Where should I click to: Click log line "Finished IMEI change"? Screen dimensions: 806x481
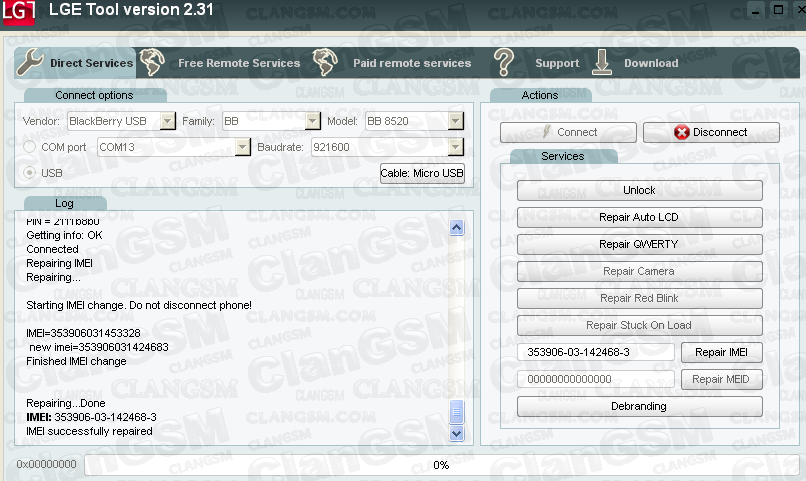coord(76,361)
